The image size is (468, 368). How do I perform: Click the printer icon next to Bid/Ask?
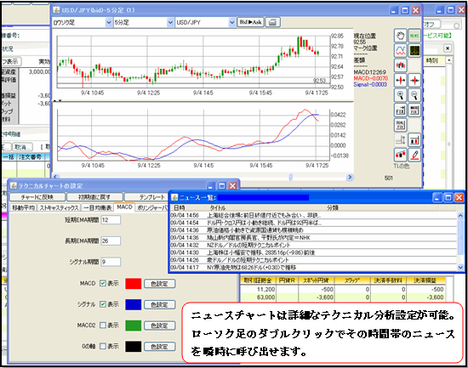pyautogui.click(x=273, y=22)
